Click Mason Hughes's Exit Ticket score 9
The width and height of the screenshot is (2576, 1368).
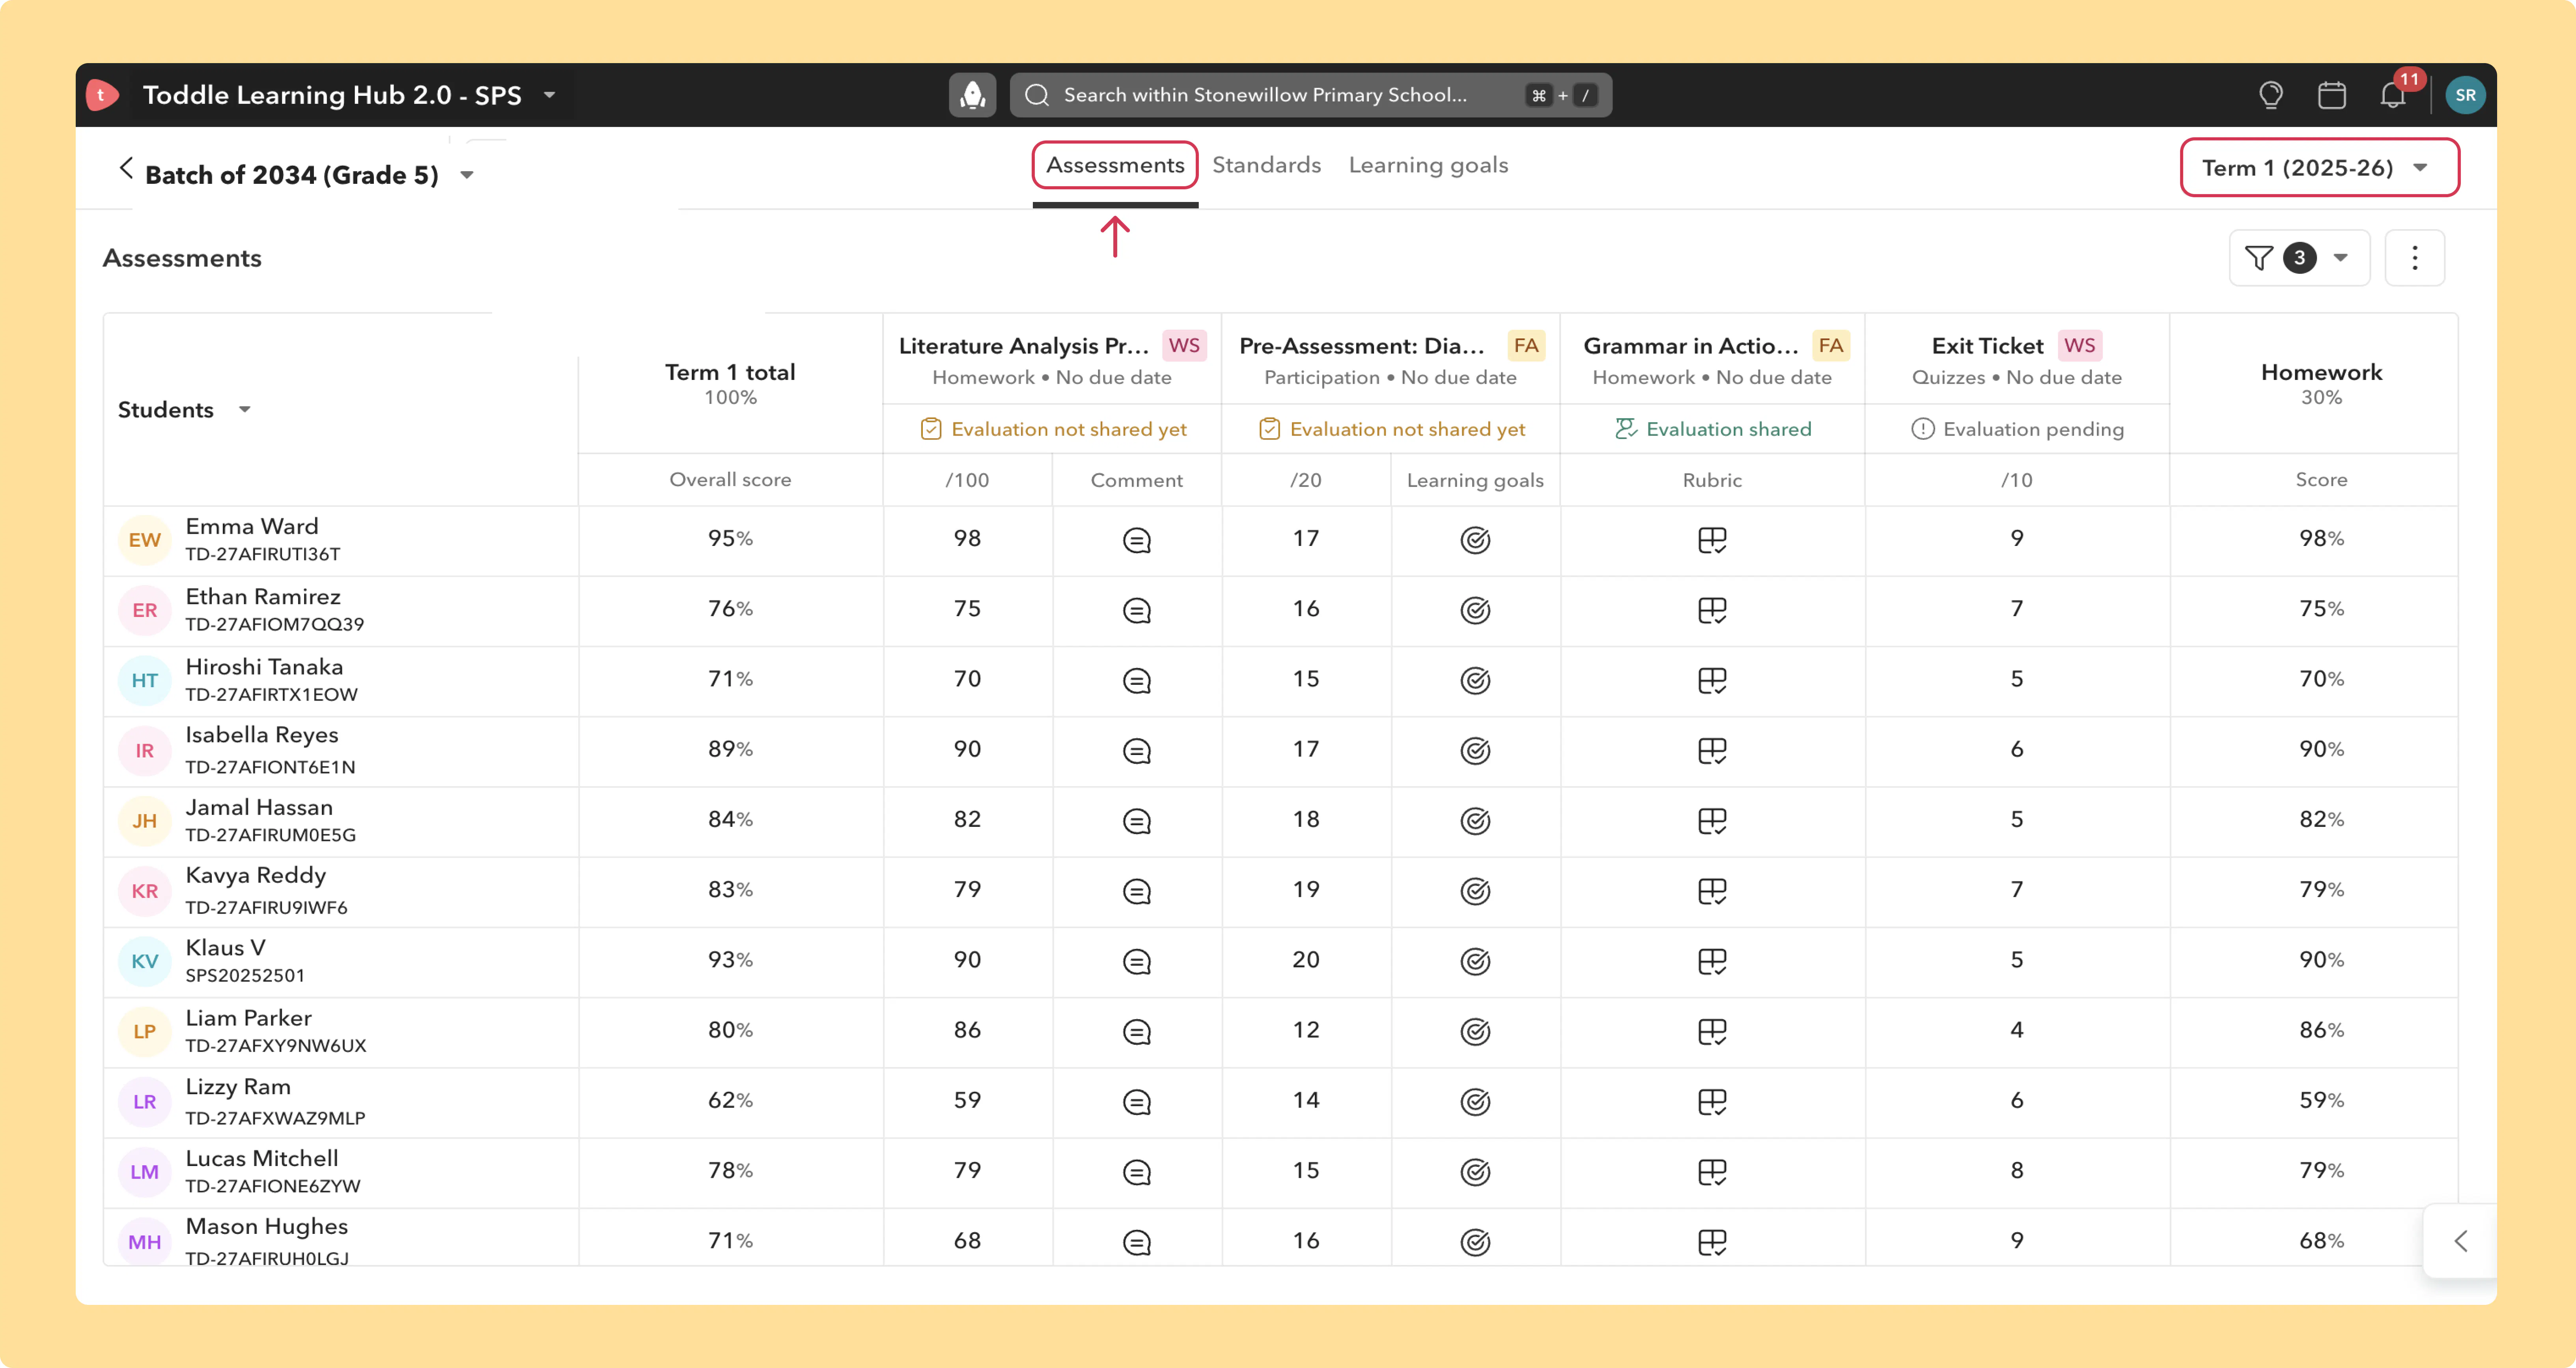tap(2017, 1240)
